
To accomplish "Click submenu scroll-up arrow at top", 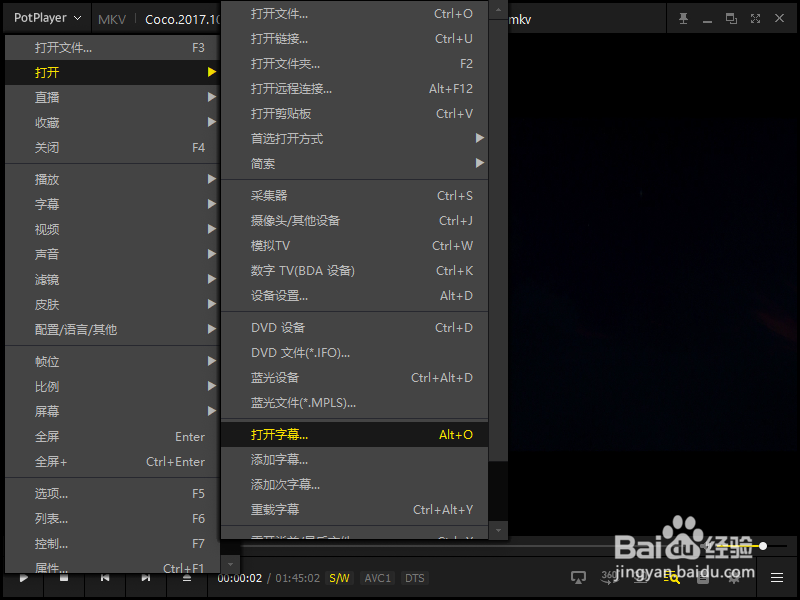I will point(498,10).
